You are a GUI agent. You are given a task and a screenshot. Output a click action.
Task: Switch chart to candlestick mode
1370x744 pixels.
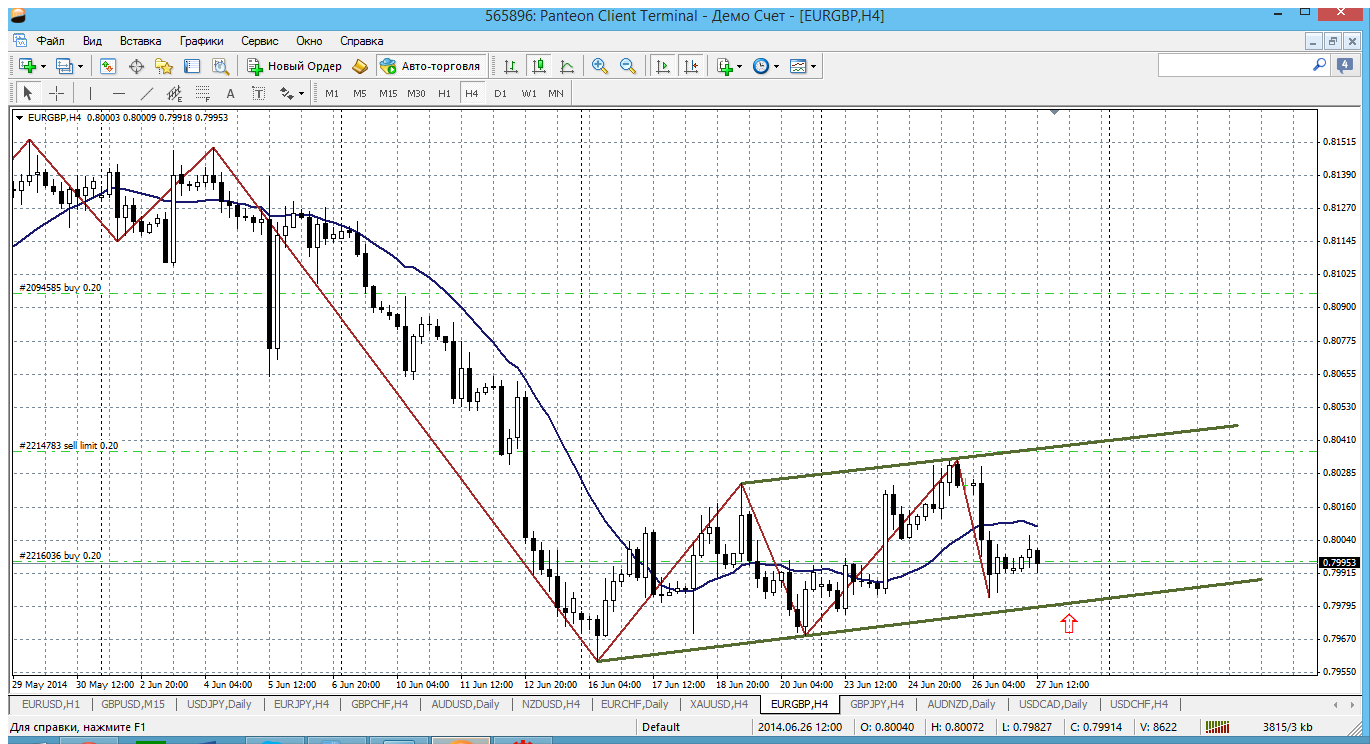click(x=539, y=66)
